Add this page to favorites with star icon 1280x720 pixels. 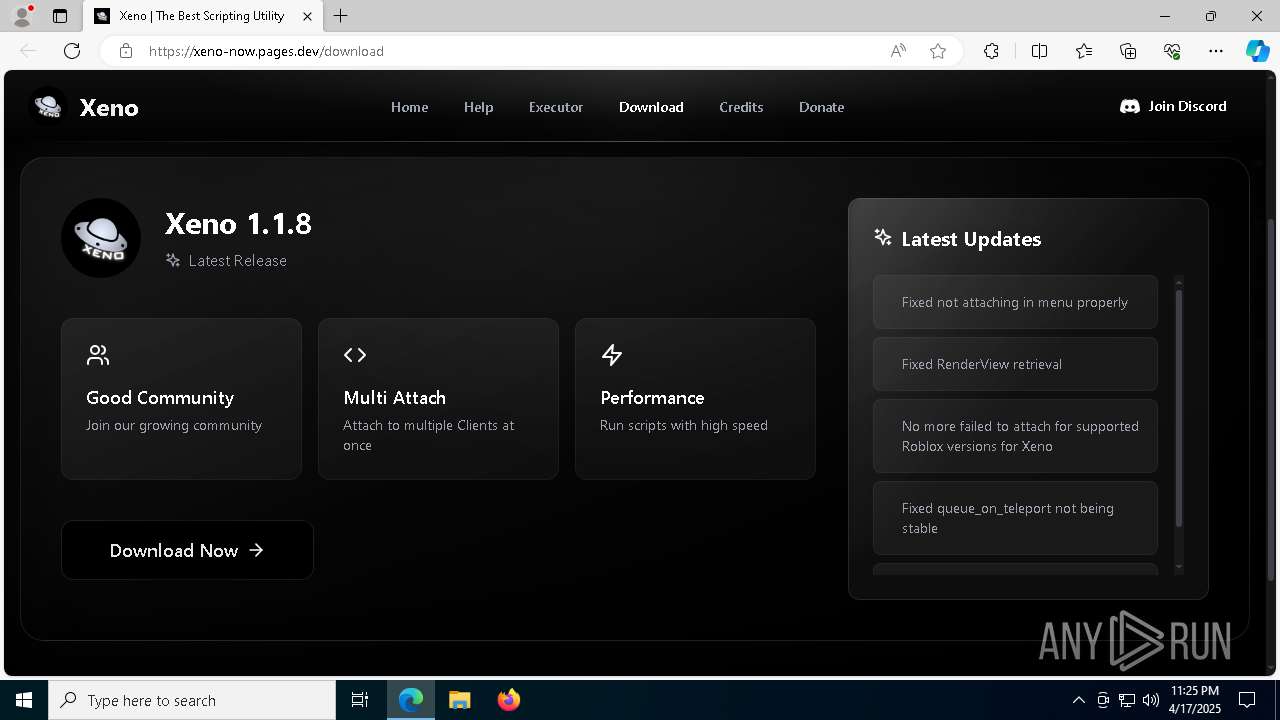pos(938,51)
